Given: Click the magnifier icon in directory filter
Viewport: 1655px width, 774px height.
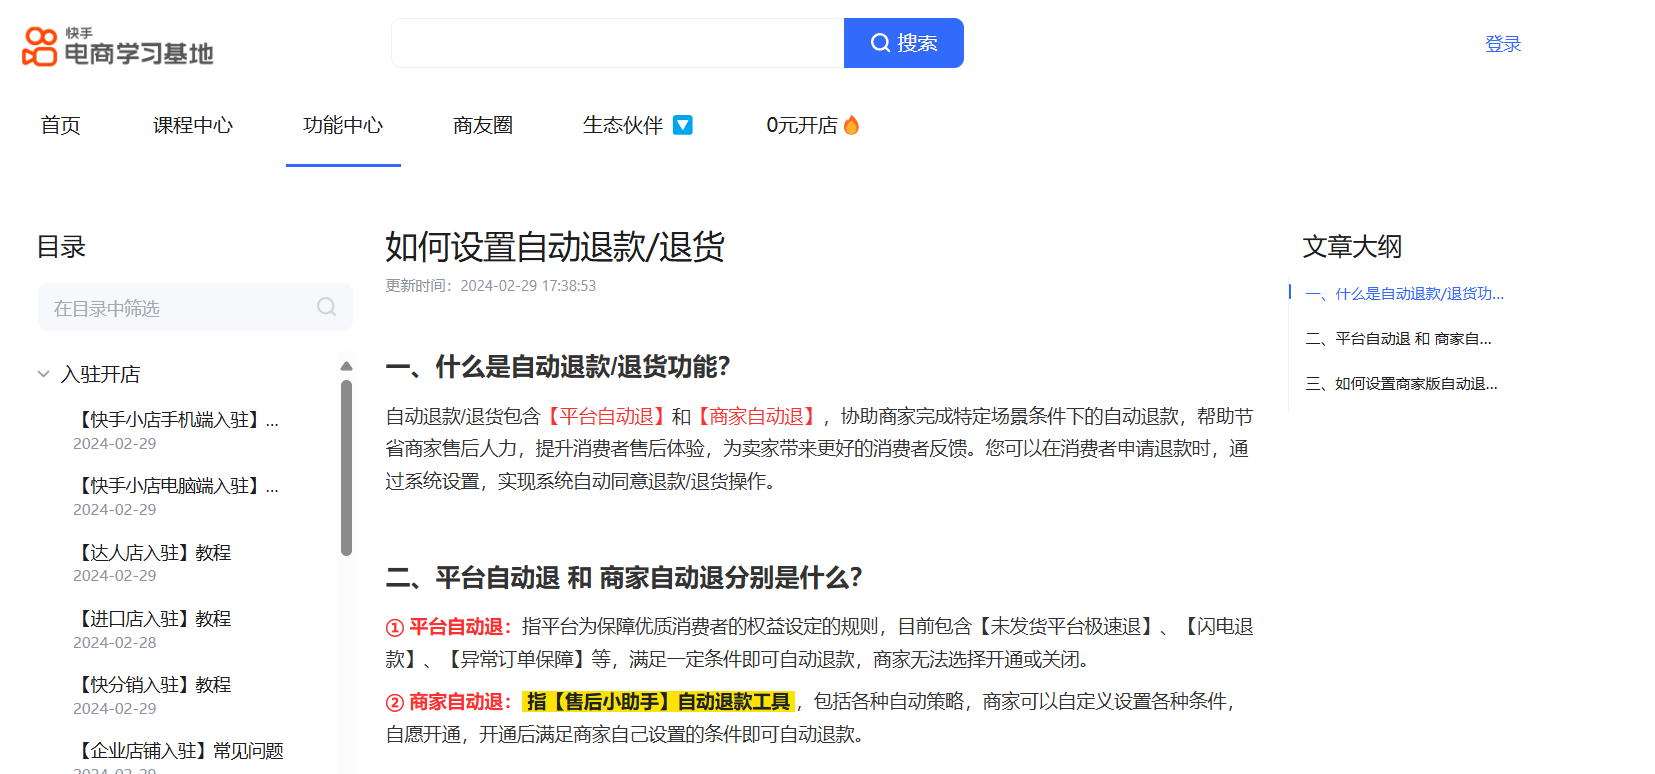Looking at the screenshot, I should (327, 307).
